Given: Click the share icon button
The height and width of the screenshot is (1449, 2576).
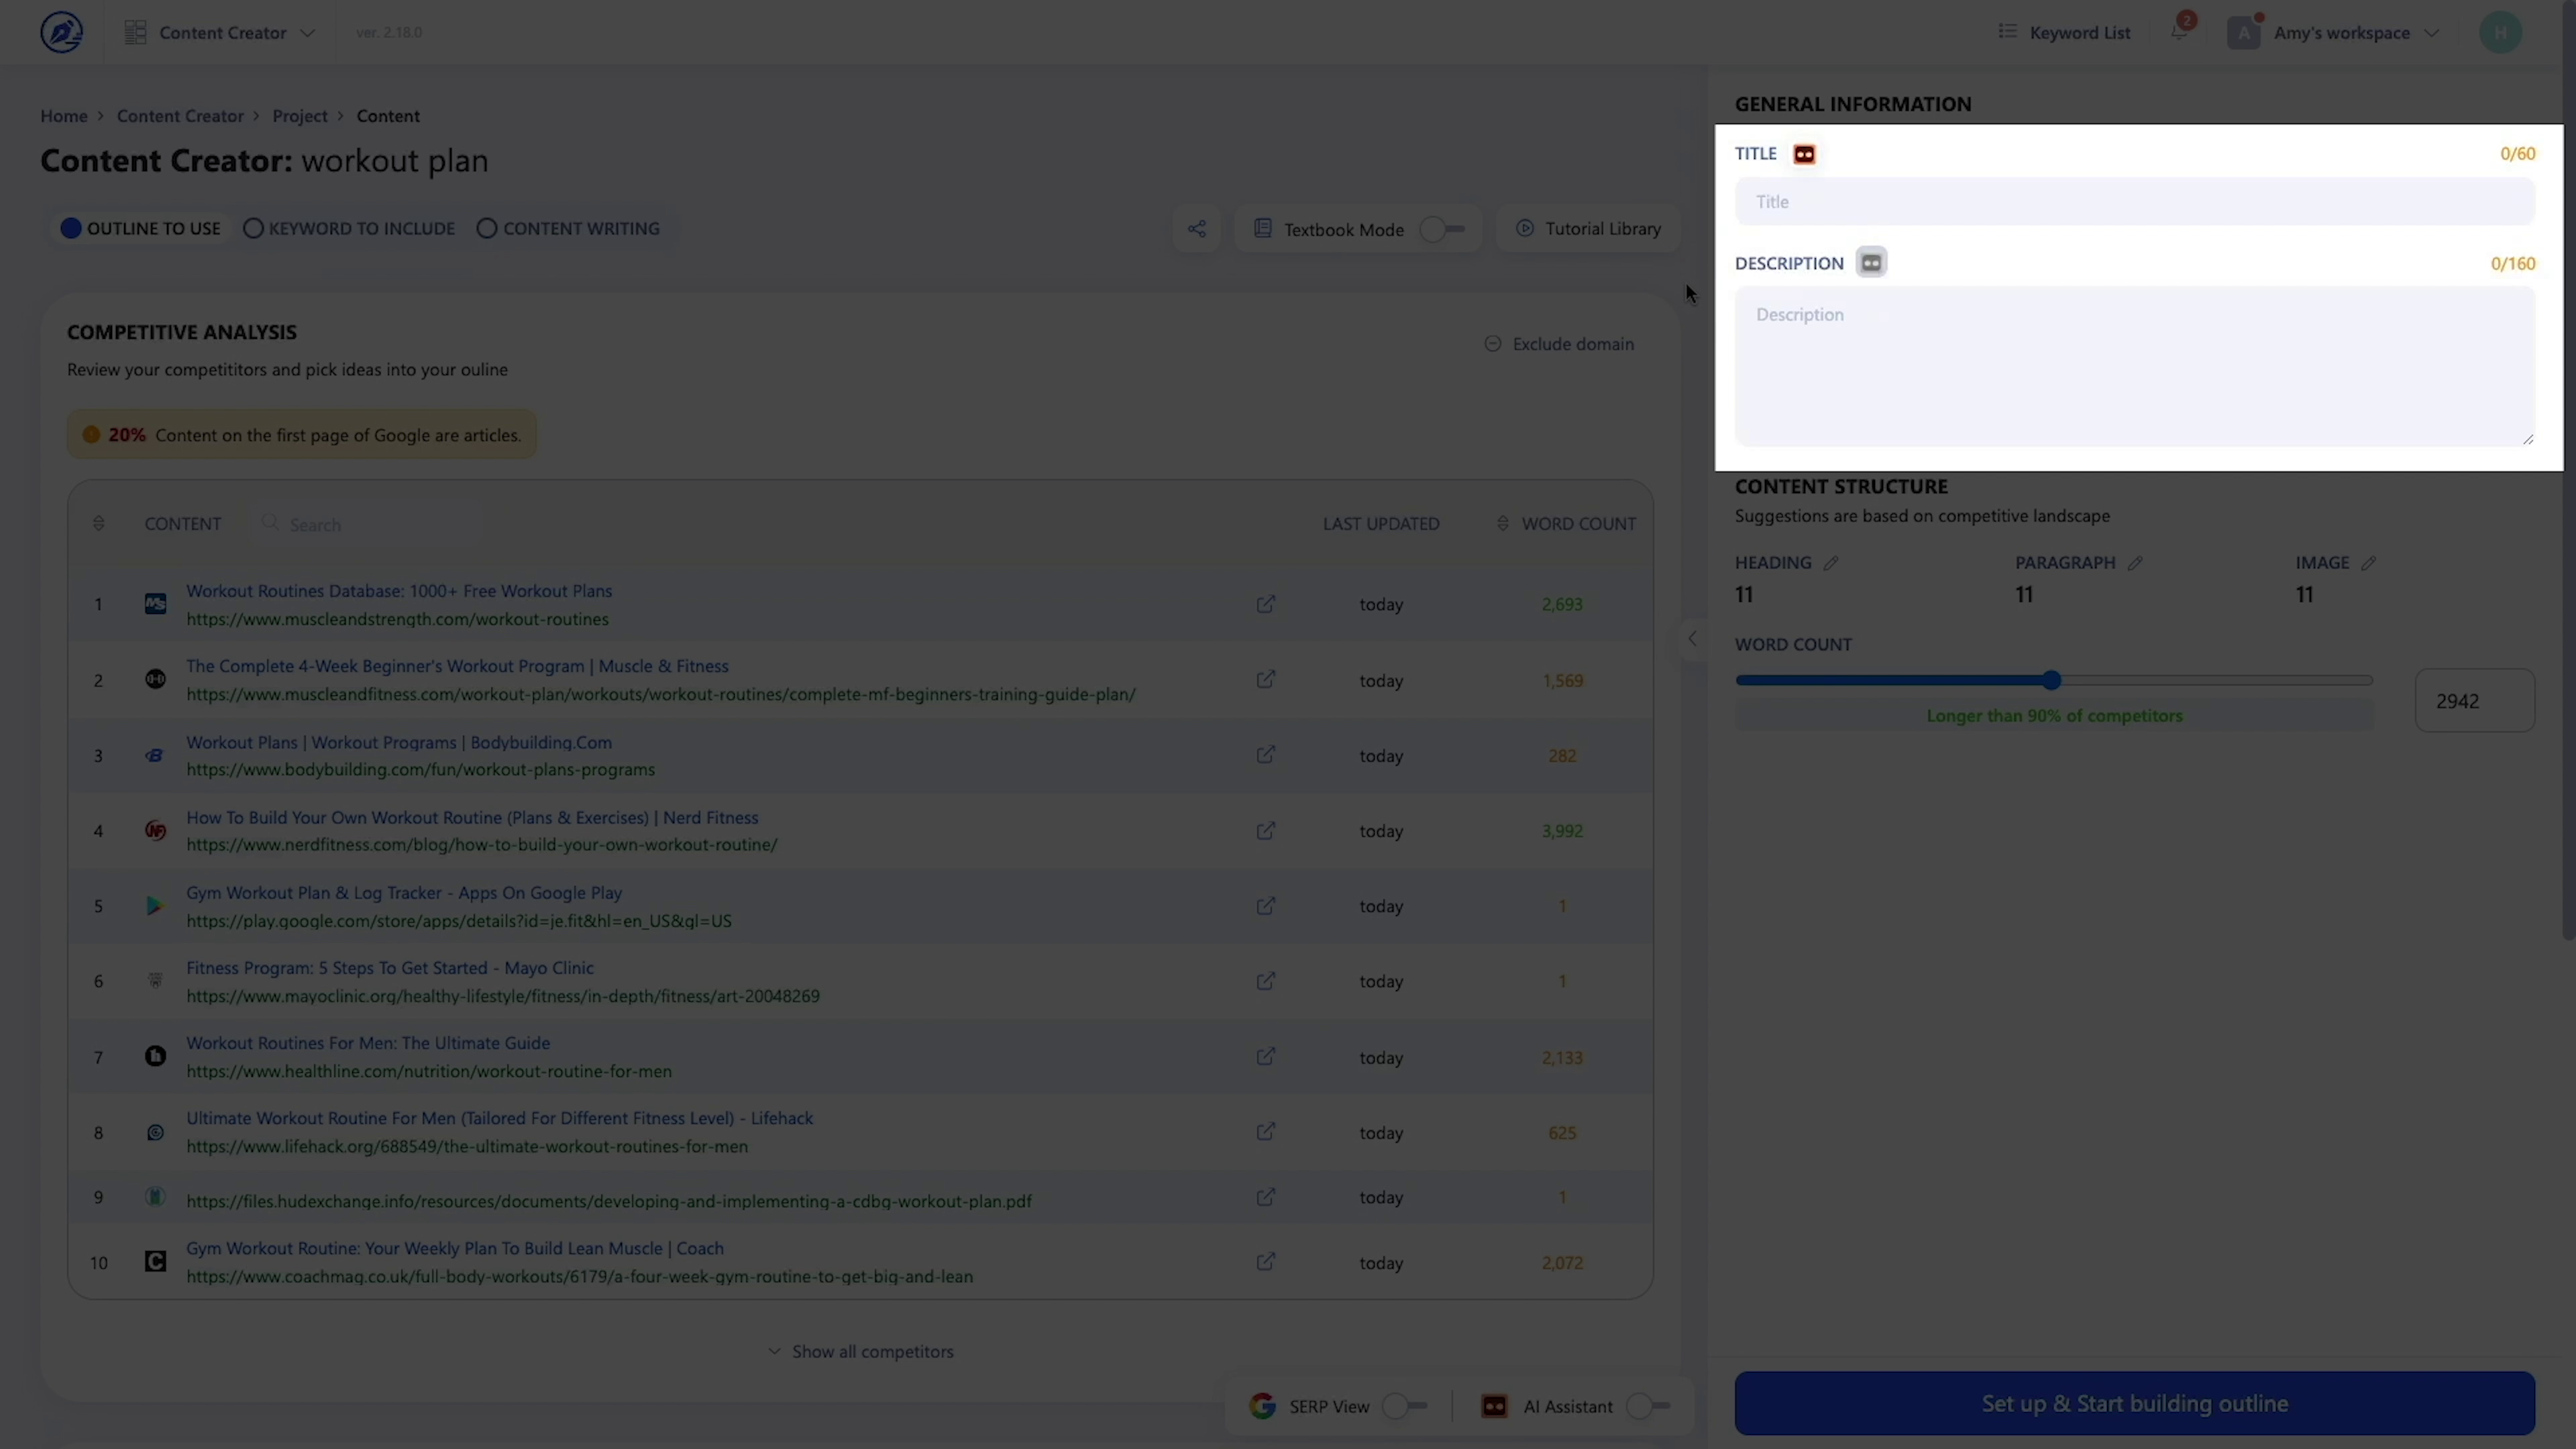Looking at the screenshot, I should (x=1196, y=229).
